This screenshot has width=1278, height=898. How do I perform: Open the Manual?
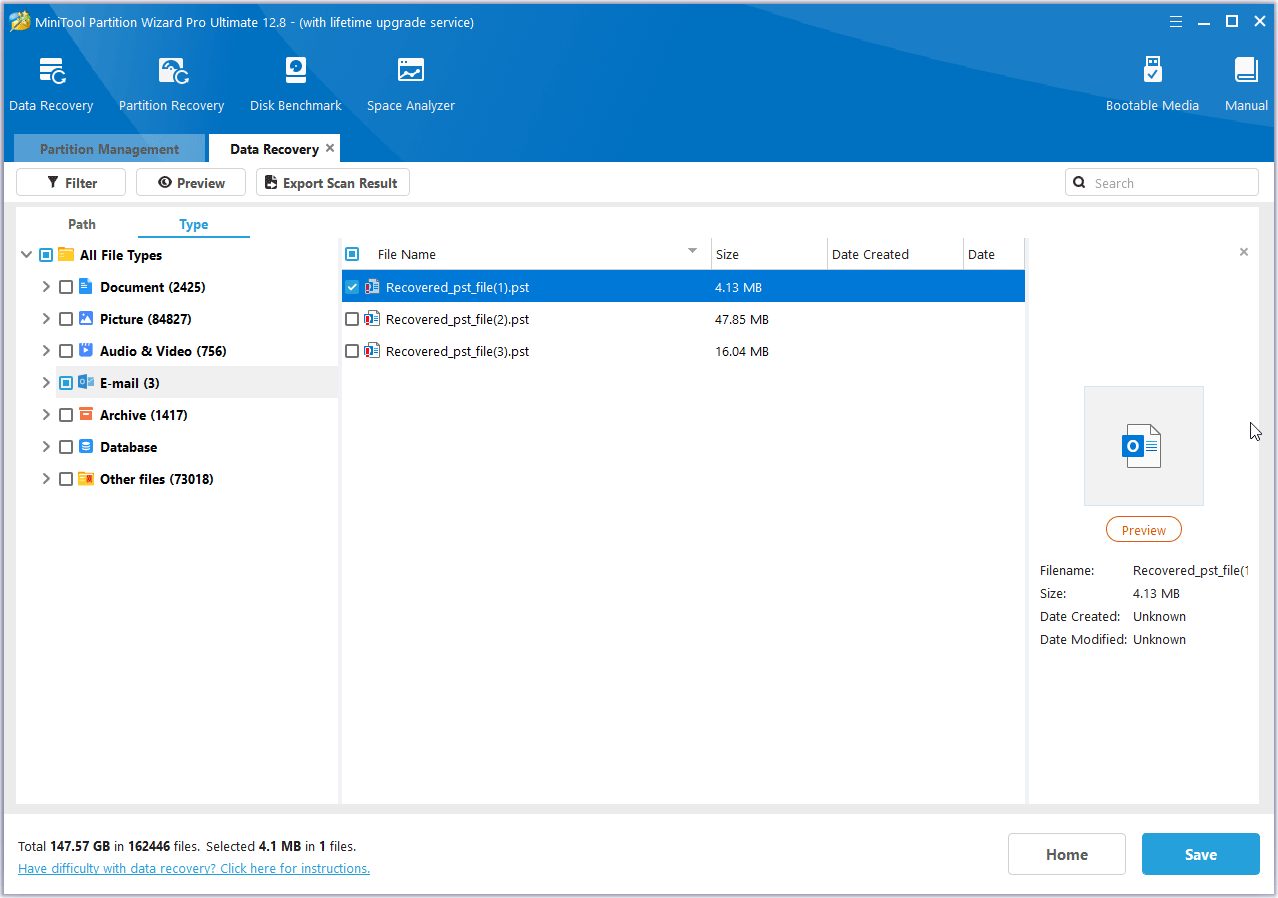1246,82
